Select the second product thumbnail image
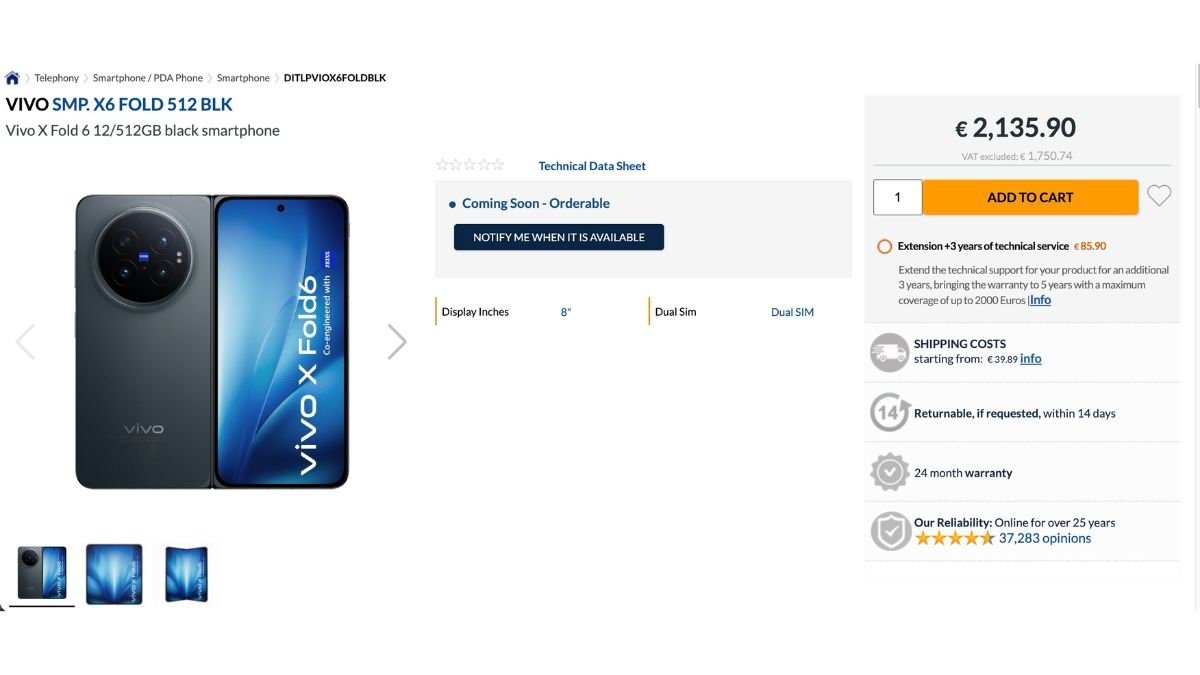 coord(114,574)
